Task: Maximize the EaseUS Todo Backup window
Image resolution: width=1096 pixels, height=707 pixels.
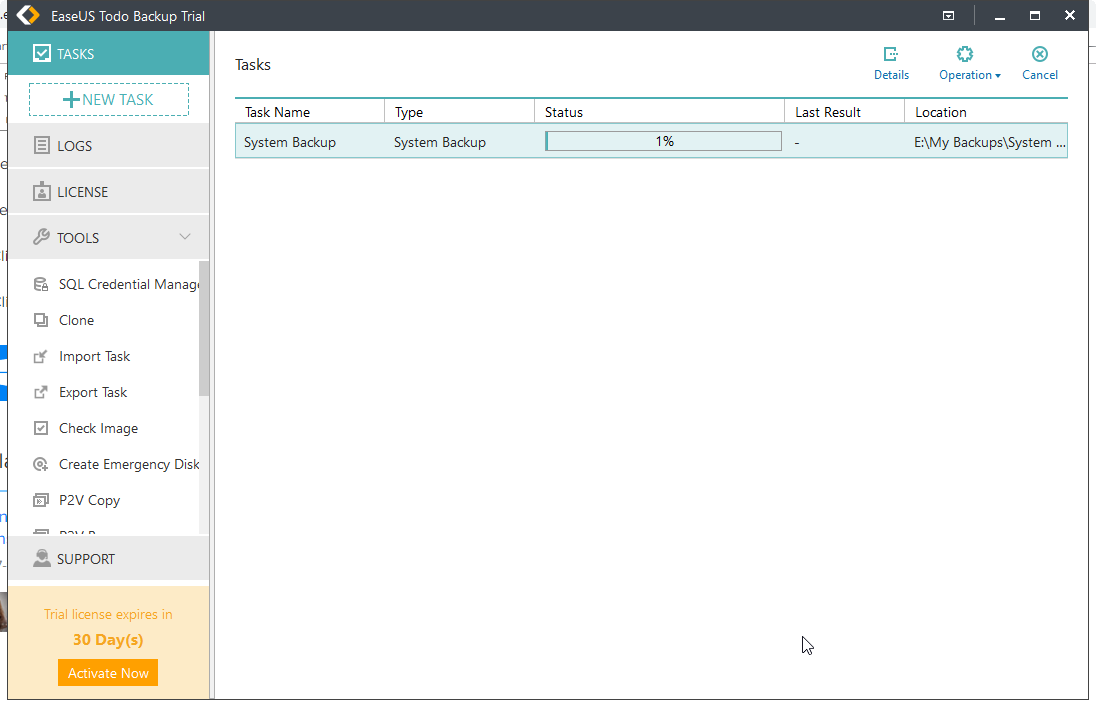Action: click(1035, 15)
